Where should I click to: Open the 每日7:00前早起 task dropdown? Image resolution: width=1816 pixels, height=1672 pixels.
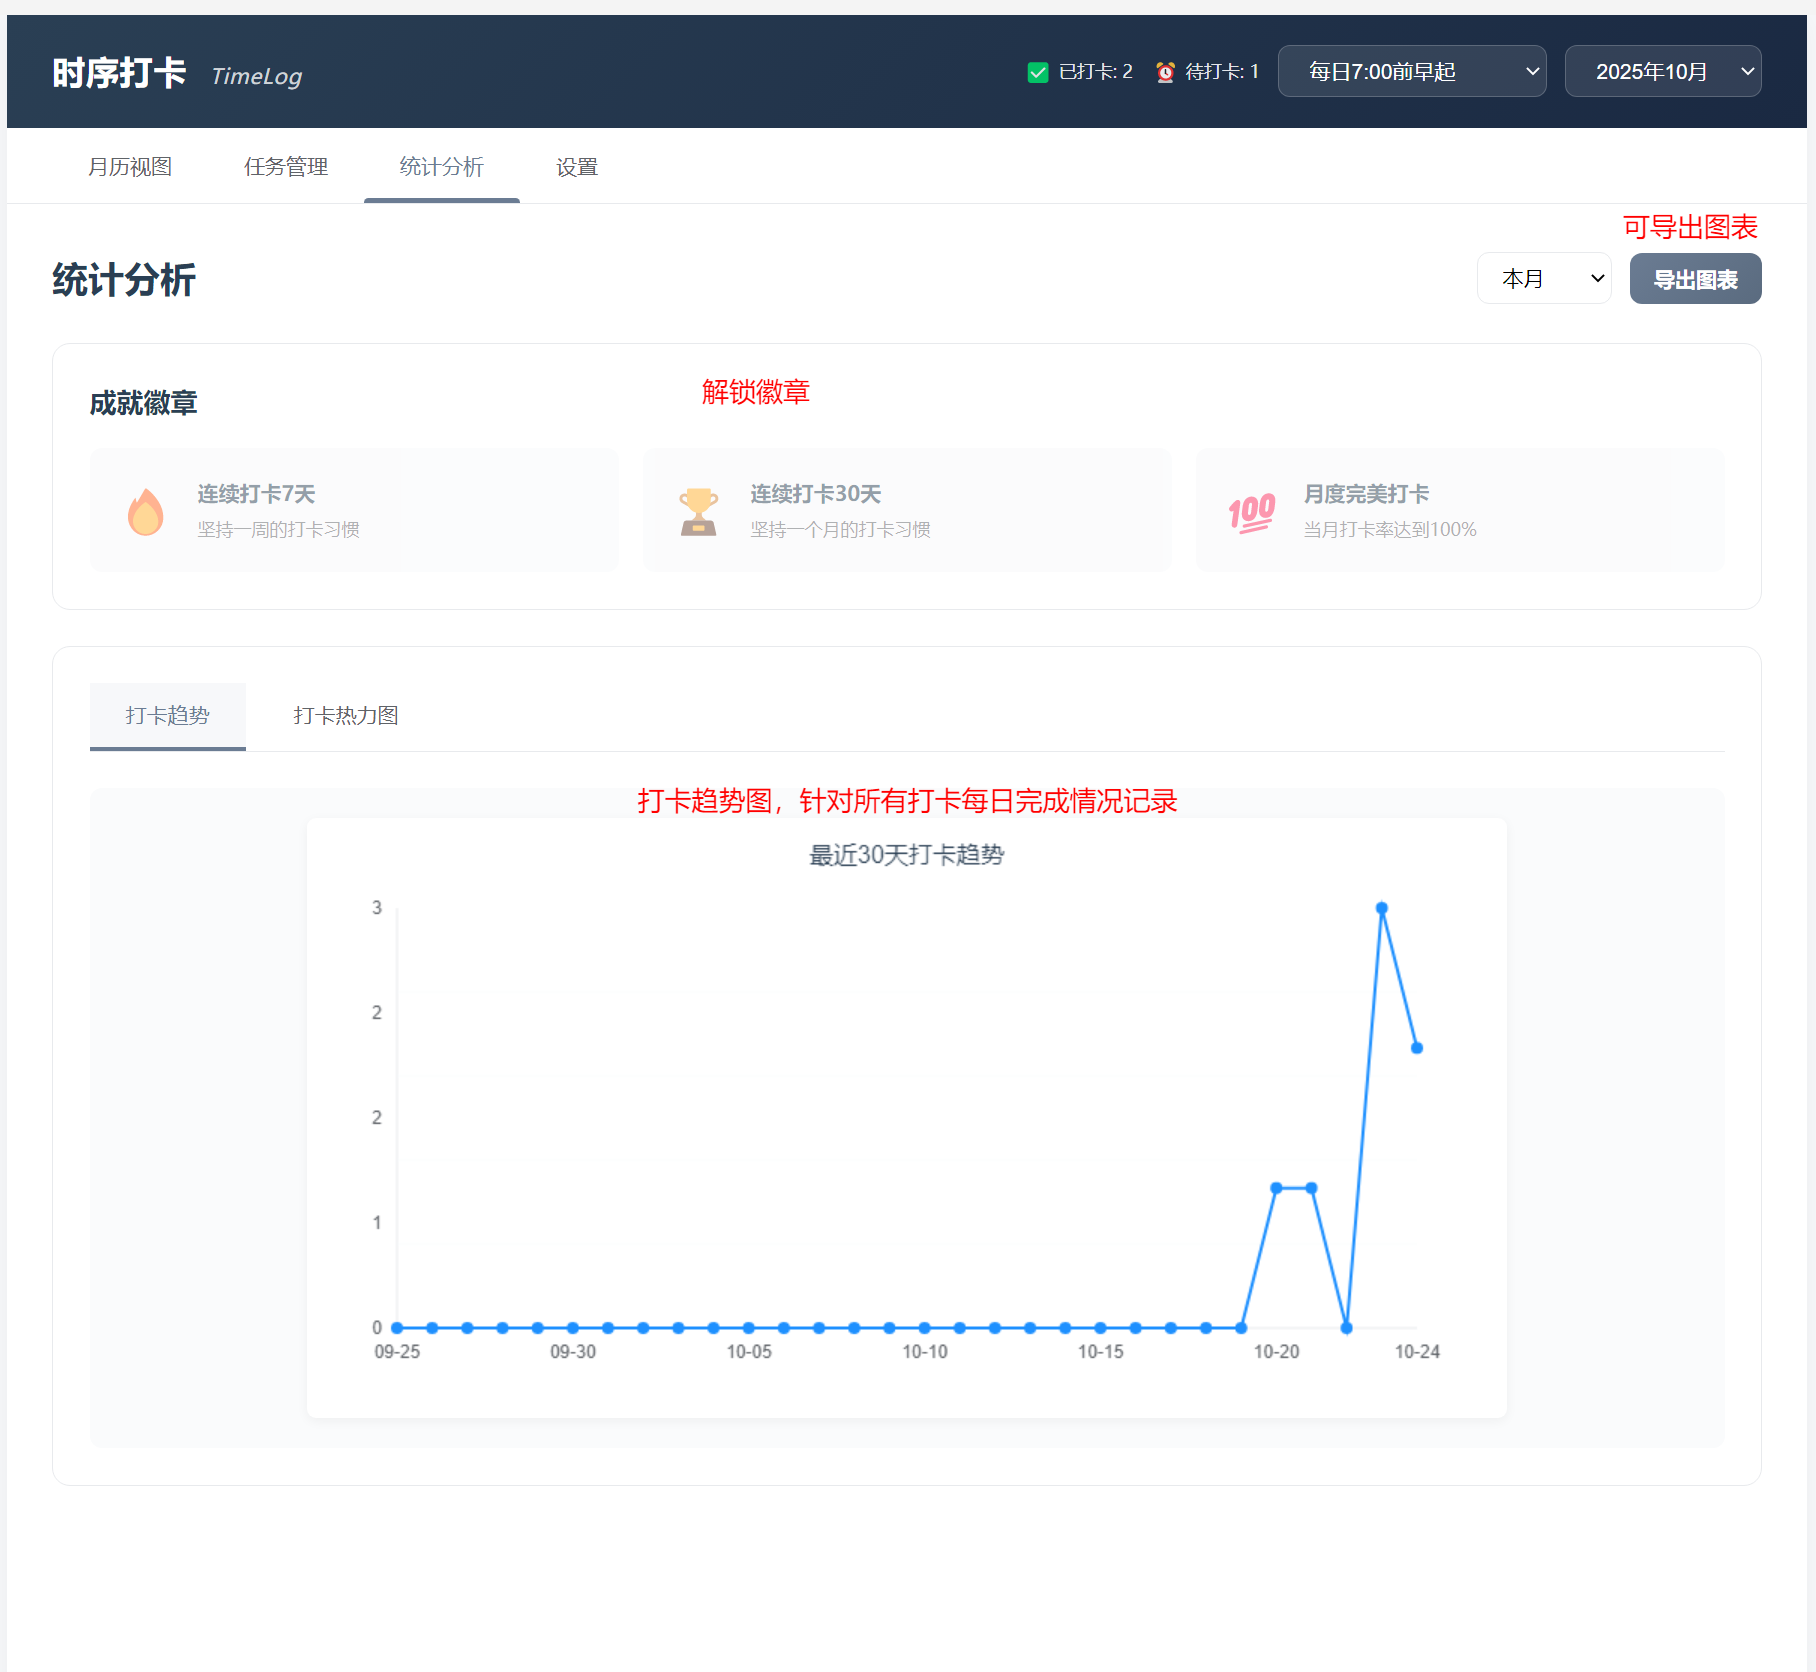tap(1411, 72)
